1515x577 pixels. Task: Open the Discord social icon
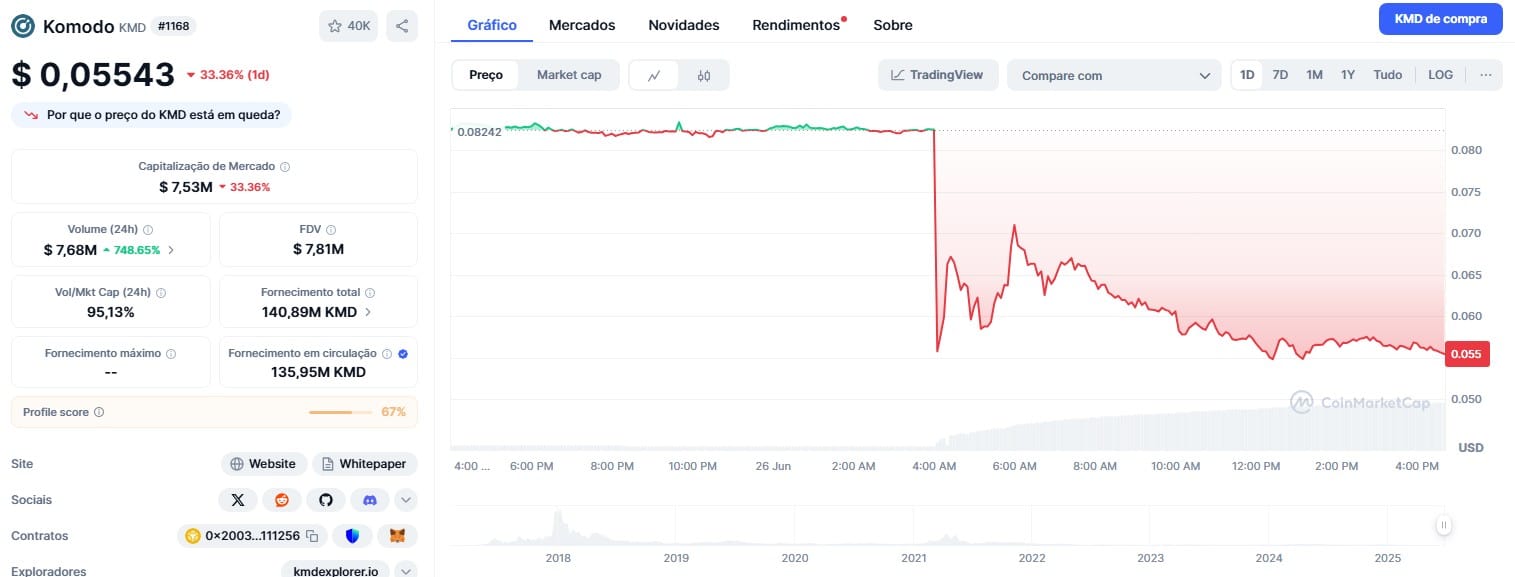pyautogui.click(x=369, y=500)
